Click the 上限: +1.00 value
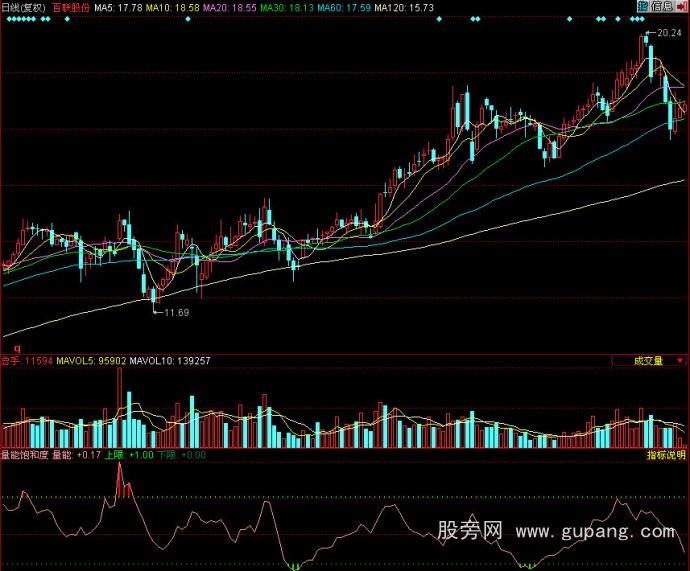 click(129, 455)
